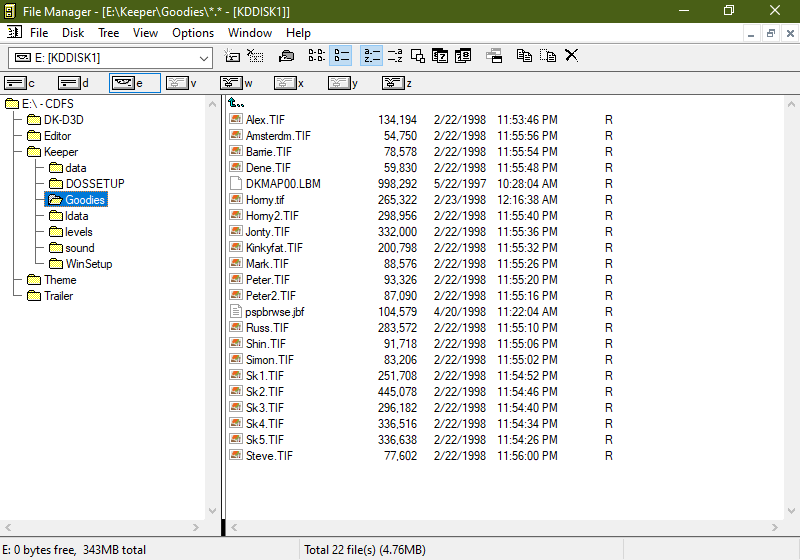
Task: Open the Options menu
Action: pos(193,33)
